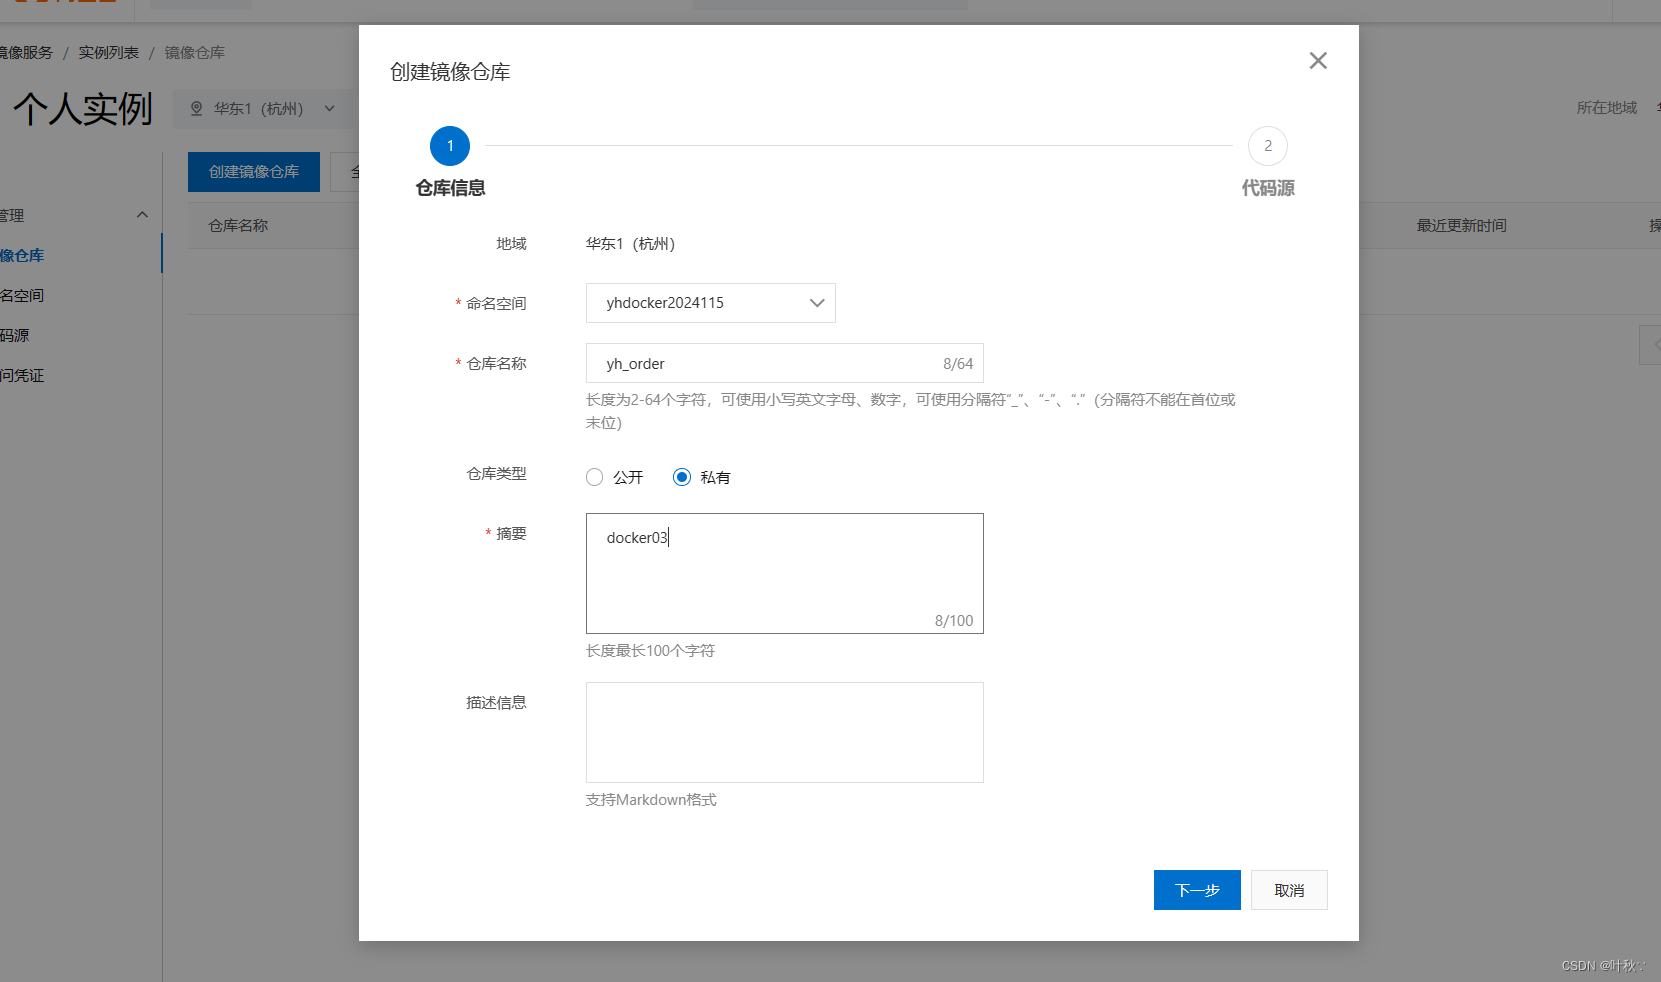
Task: Collapse the sidebar 管理 section chevron
Action: [x=142, y=215]
